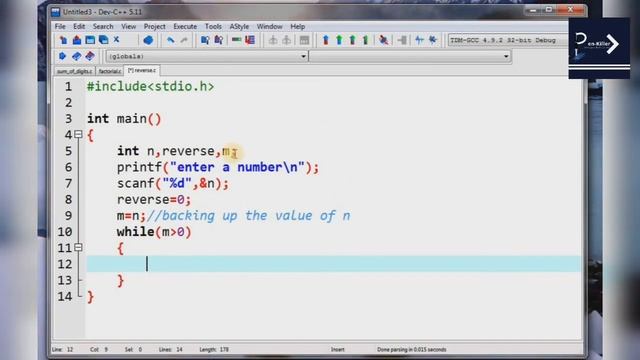
Task: Click the 'int main()' code line
Action: pos(124,119)
